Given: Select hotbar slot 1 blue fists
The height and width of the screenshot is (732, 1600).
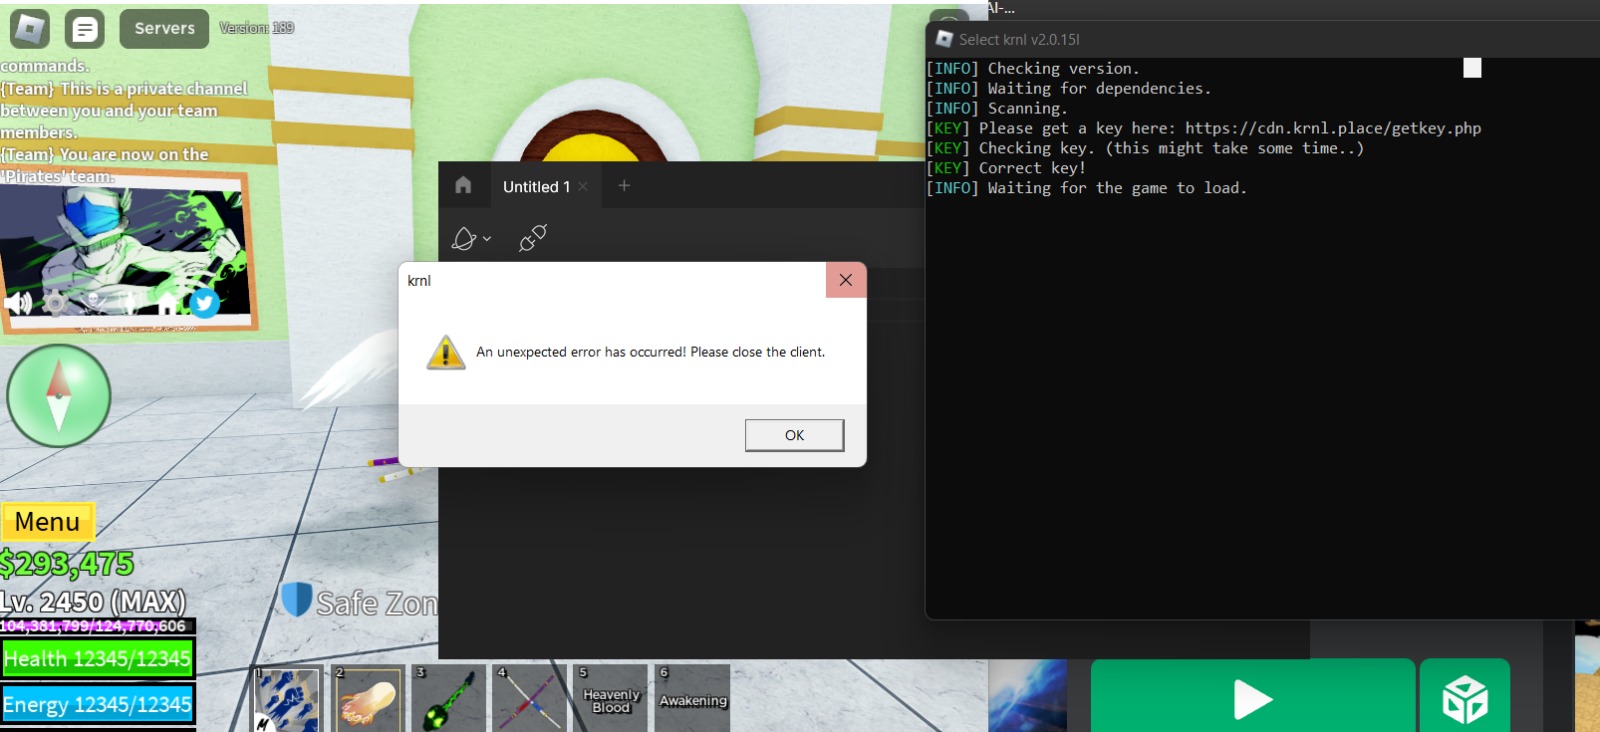Looking at the screenshot, I should [x=288, y=698].
